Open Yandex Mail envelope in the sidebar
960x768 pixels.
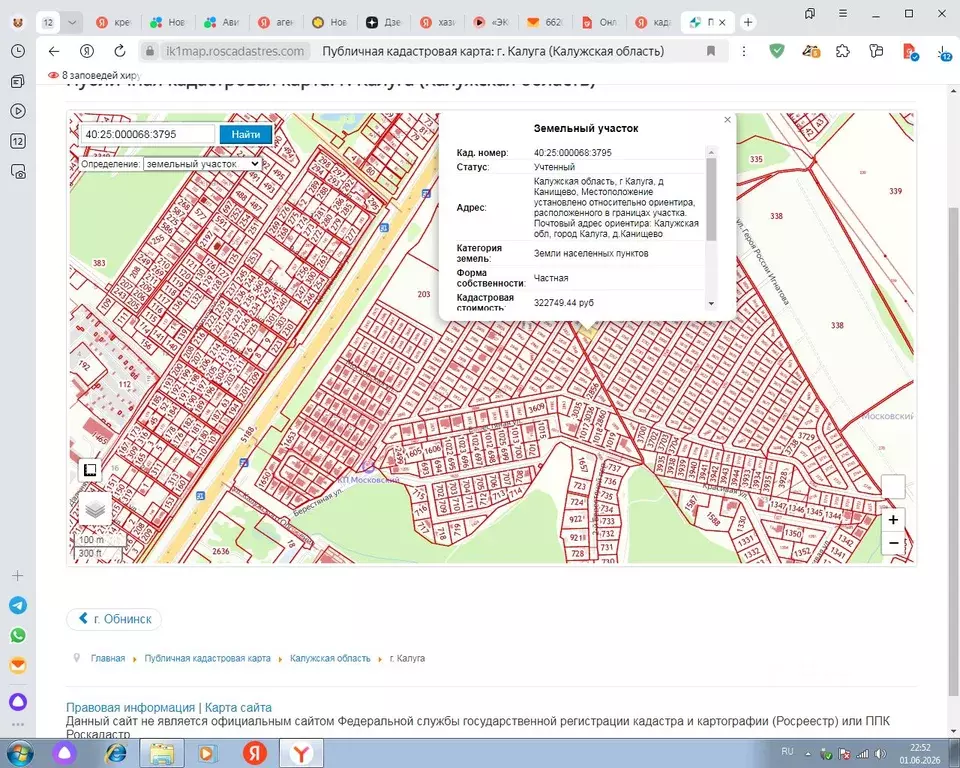pos(18,665)
